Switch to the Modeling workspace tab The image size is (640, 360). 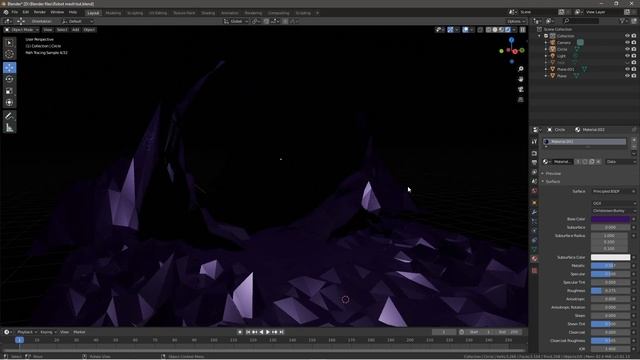pos(113,13)
